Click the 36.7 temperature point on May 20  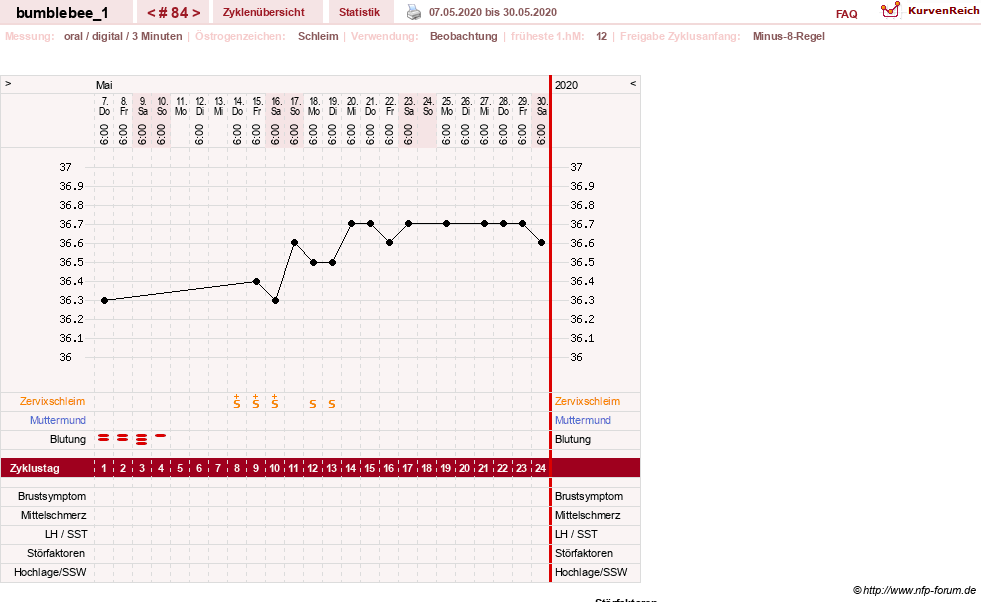click(352, 223)
